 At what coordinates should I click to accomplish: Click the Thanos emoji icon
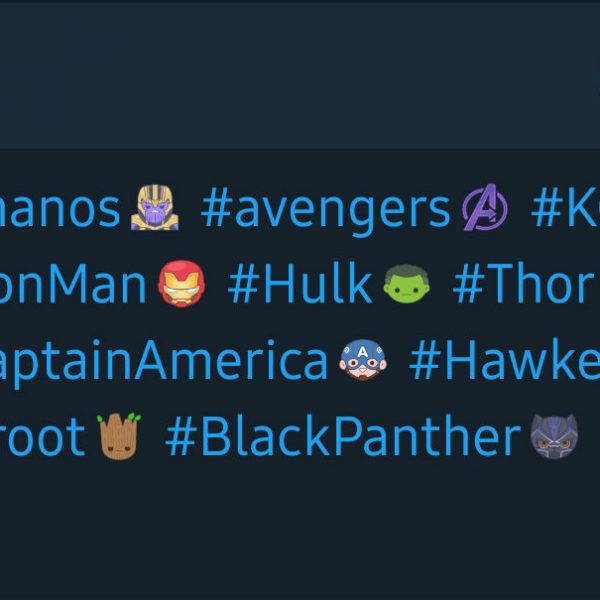click(x=153, y=209)
